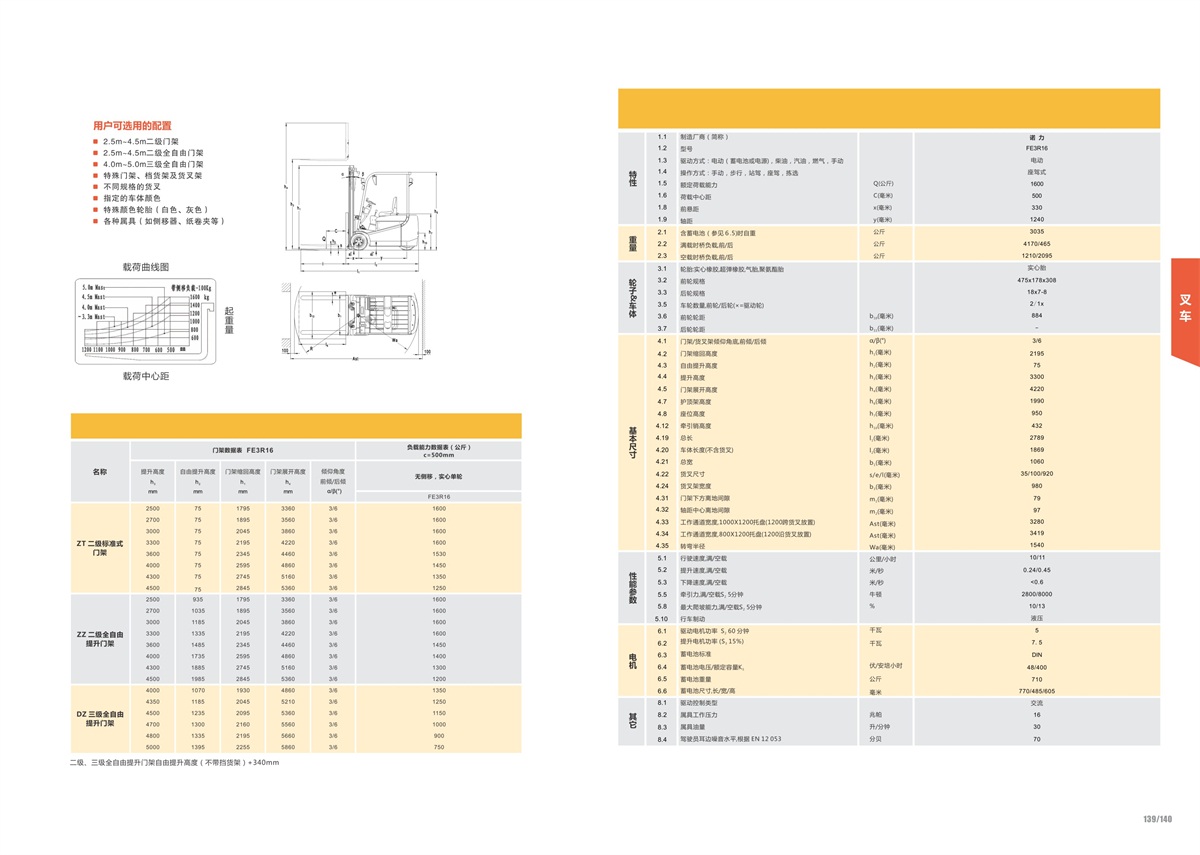This screenshot has width=1200, height=855.
Task: Click the 电机 section label
Action: tap(632, 661)
